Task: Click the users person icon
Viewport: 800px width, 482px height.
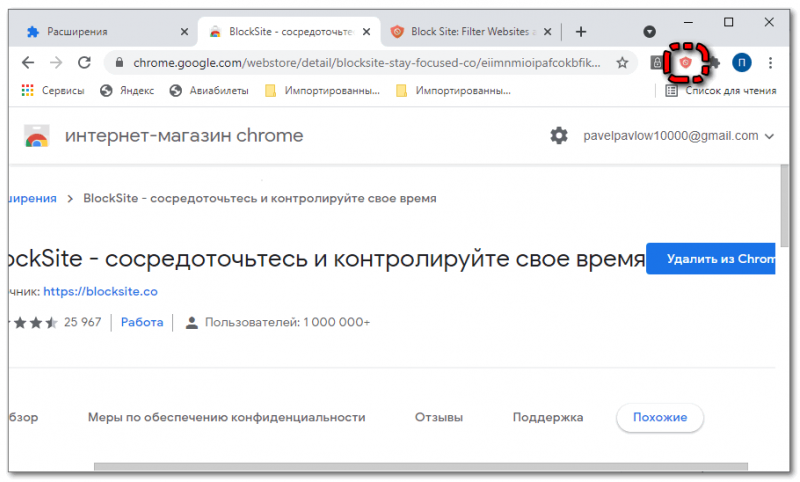Action: (x=191, y=322)
